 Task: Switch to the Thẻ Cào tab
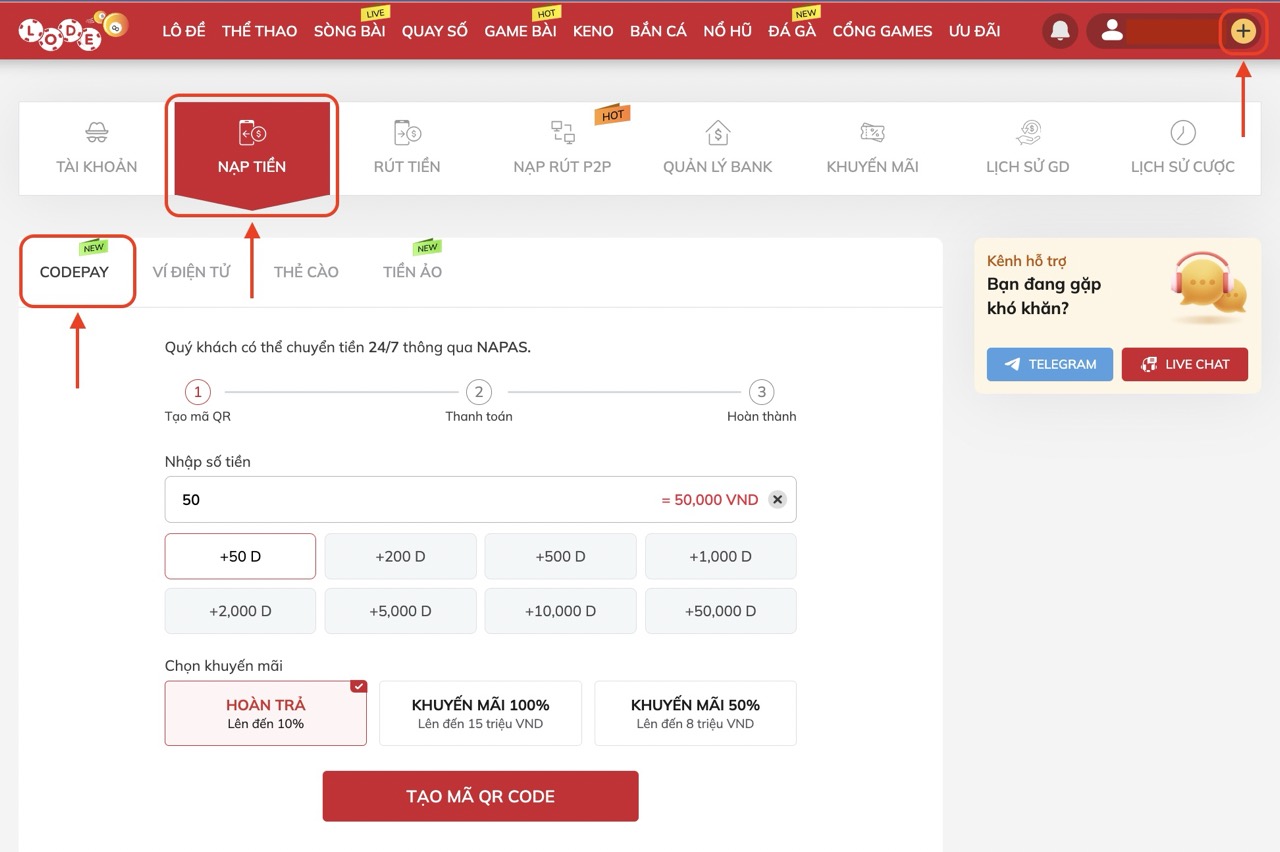[306, 272]
